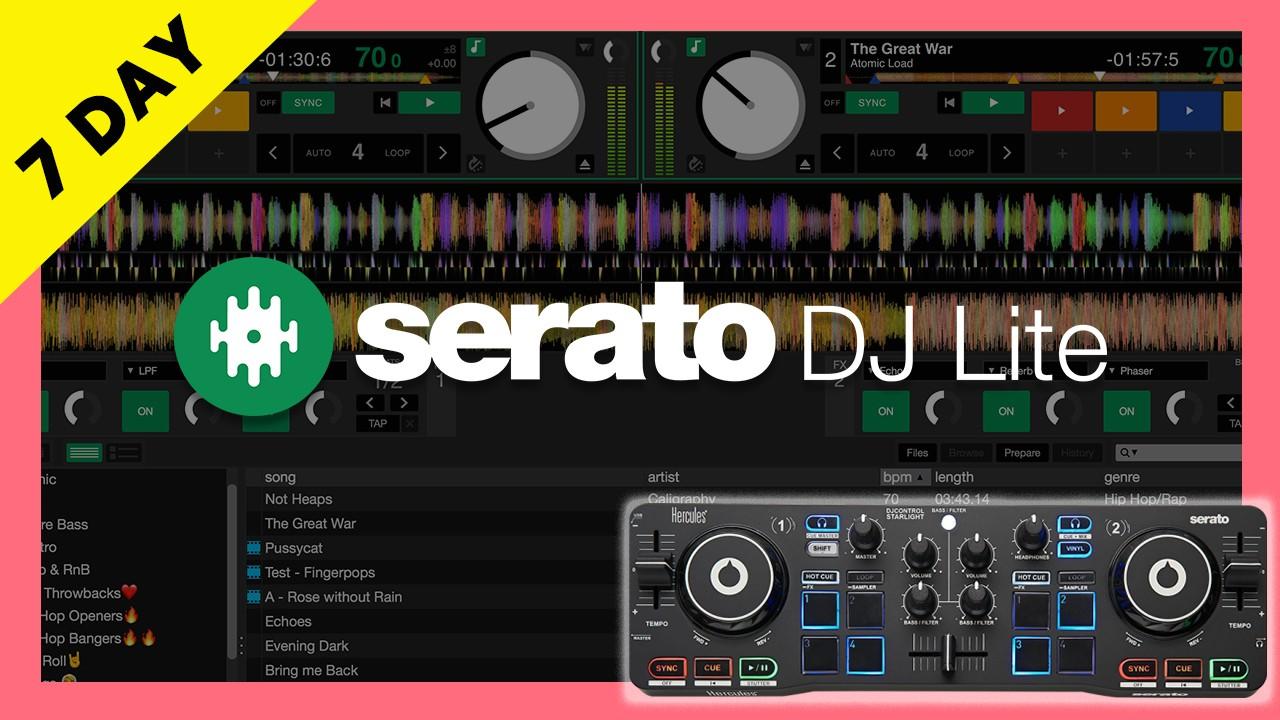Eject the track from deck 1
Image resolution: width=1280 pixels, height=720 pixels.
[x=585, y=164]
